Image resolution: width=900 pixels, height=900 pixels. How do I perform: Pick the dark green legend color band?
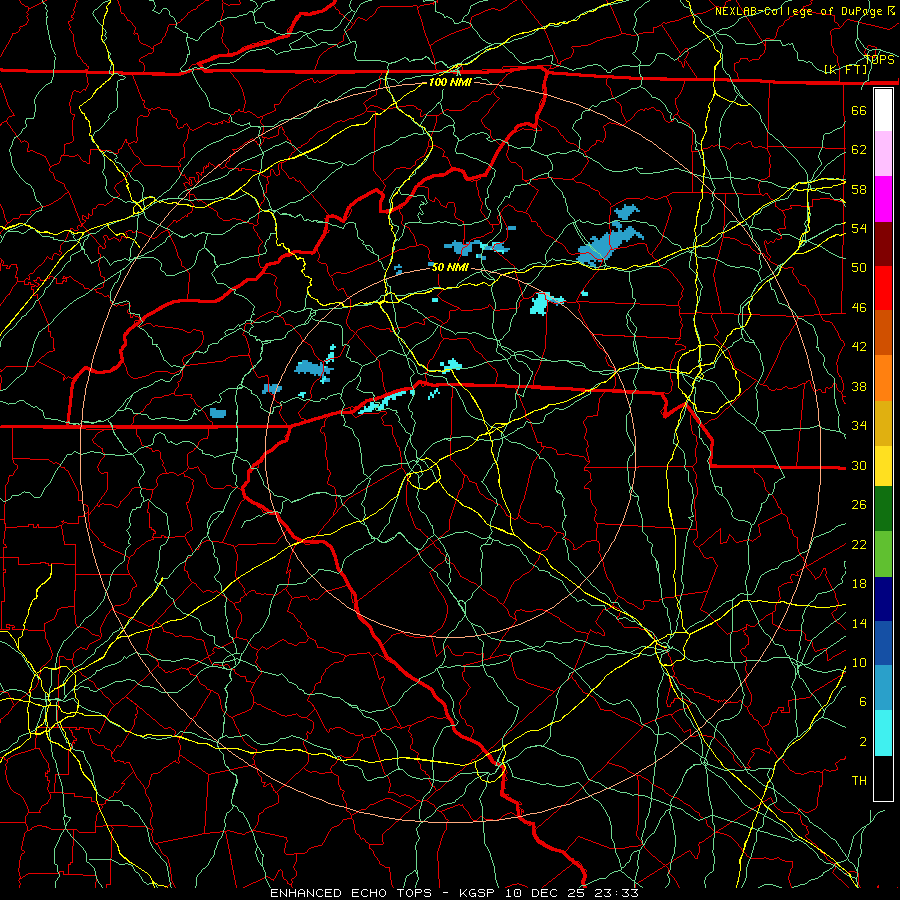(x=883, y=509)
